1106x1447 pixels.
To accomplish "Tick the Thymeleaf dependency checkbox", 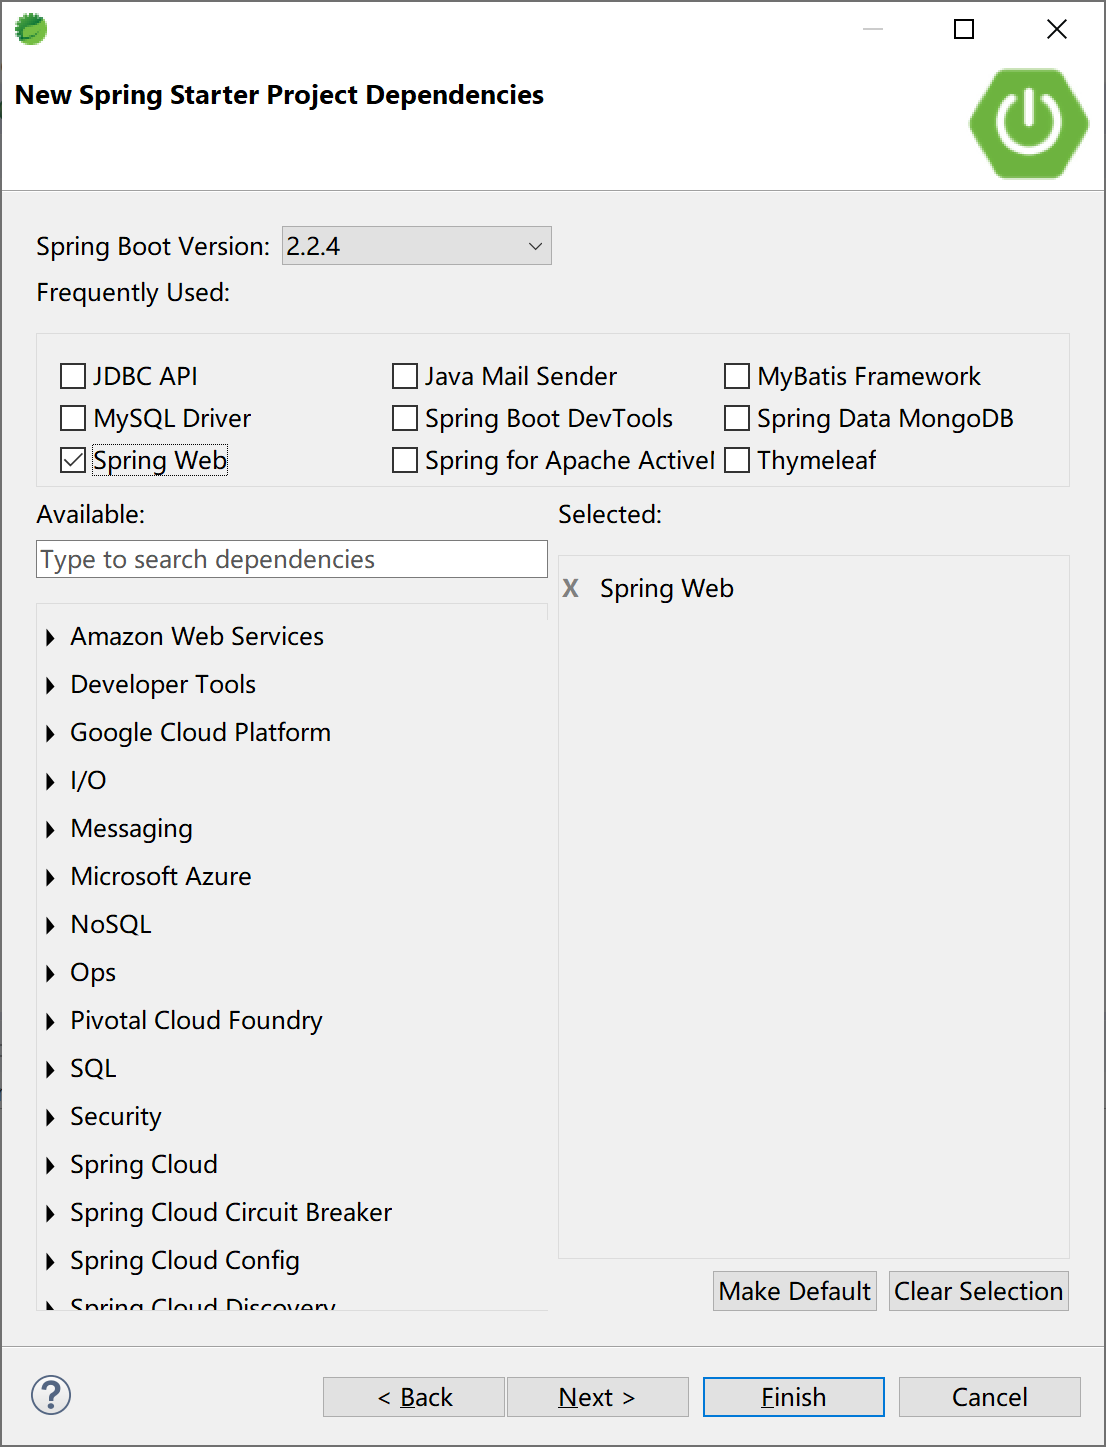I will coord(737,460).
